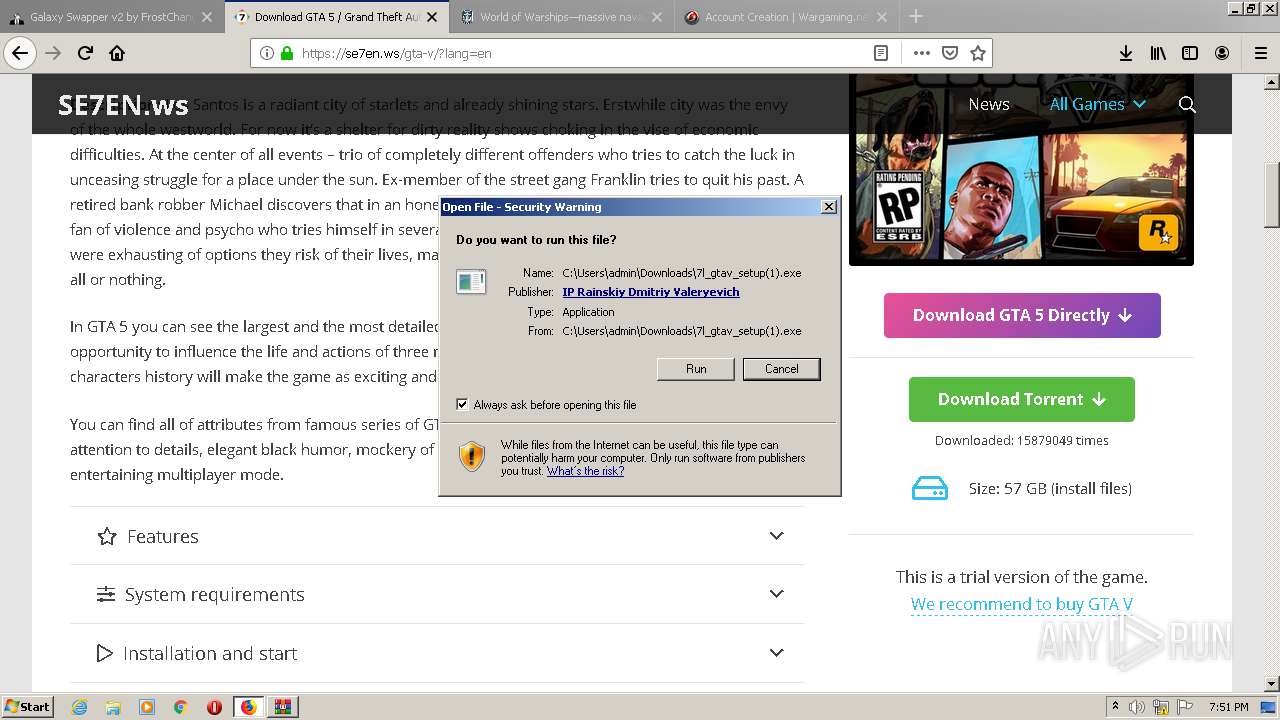The image size is (1280, 720).
Task: Expand the Features section
Action: click(x=437, y=536)
